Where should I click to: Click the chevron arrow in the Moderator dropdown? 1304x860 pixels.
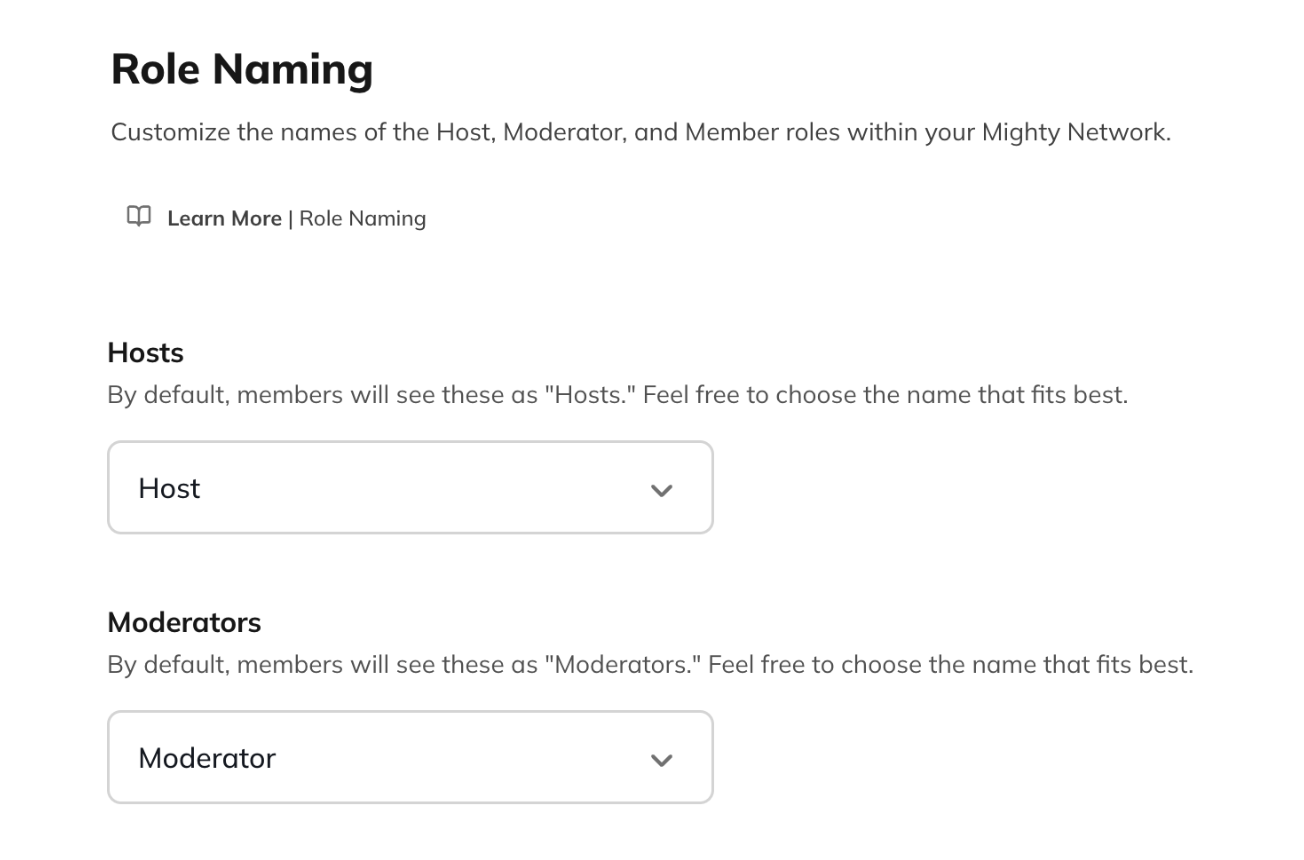661,760
